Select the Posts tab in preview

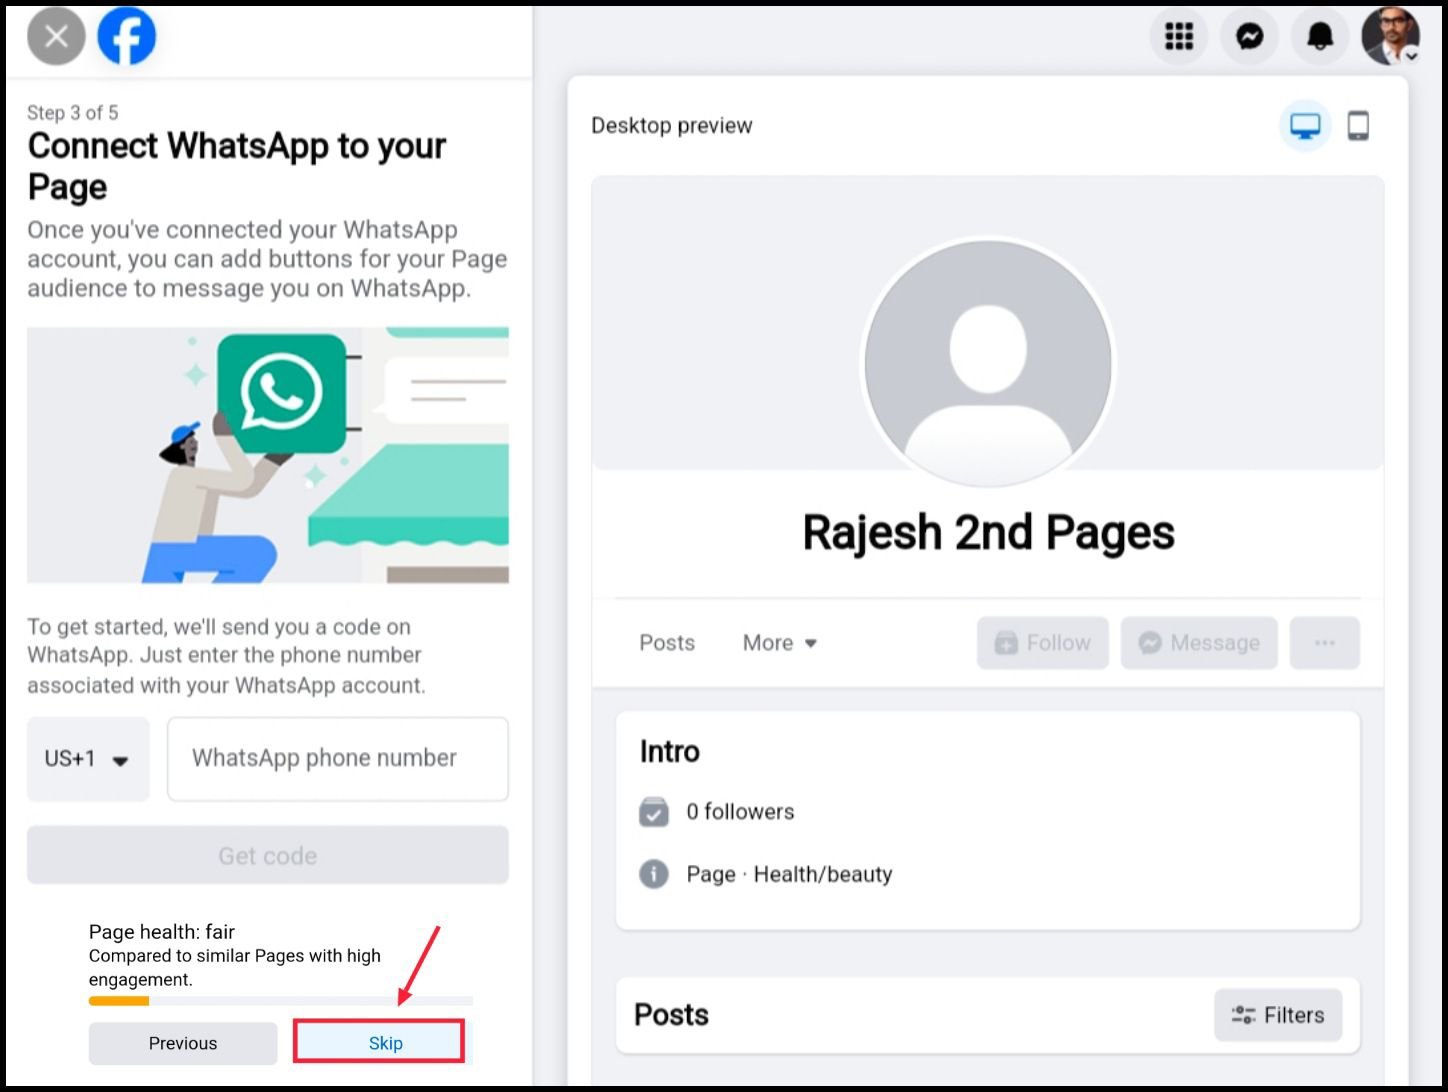point(667,643)
